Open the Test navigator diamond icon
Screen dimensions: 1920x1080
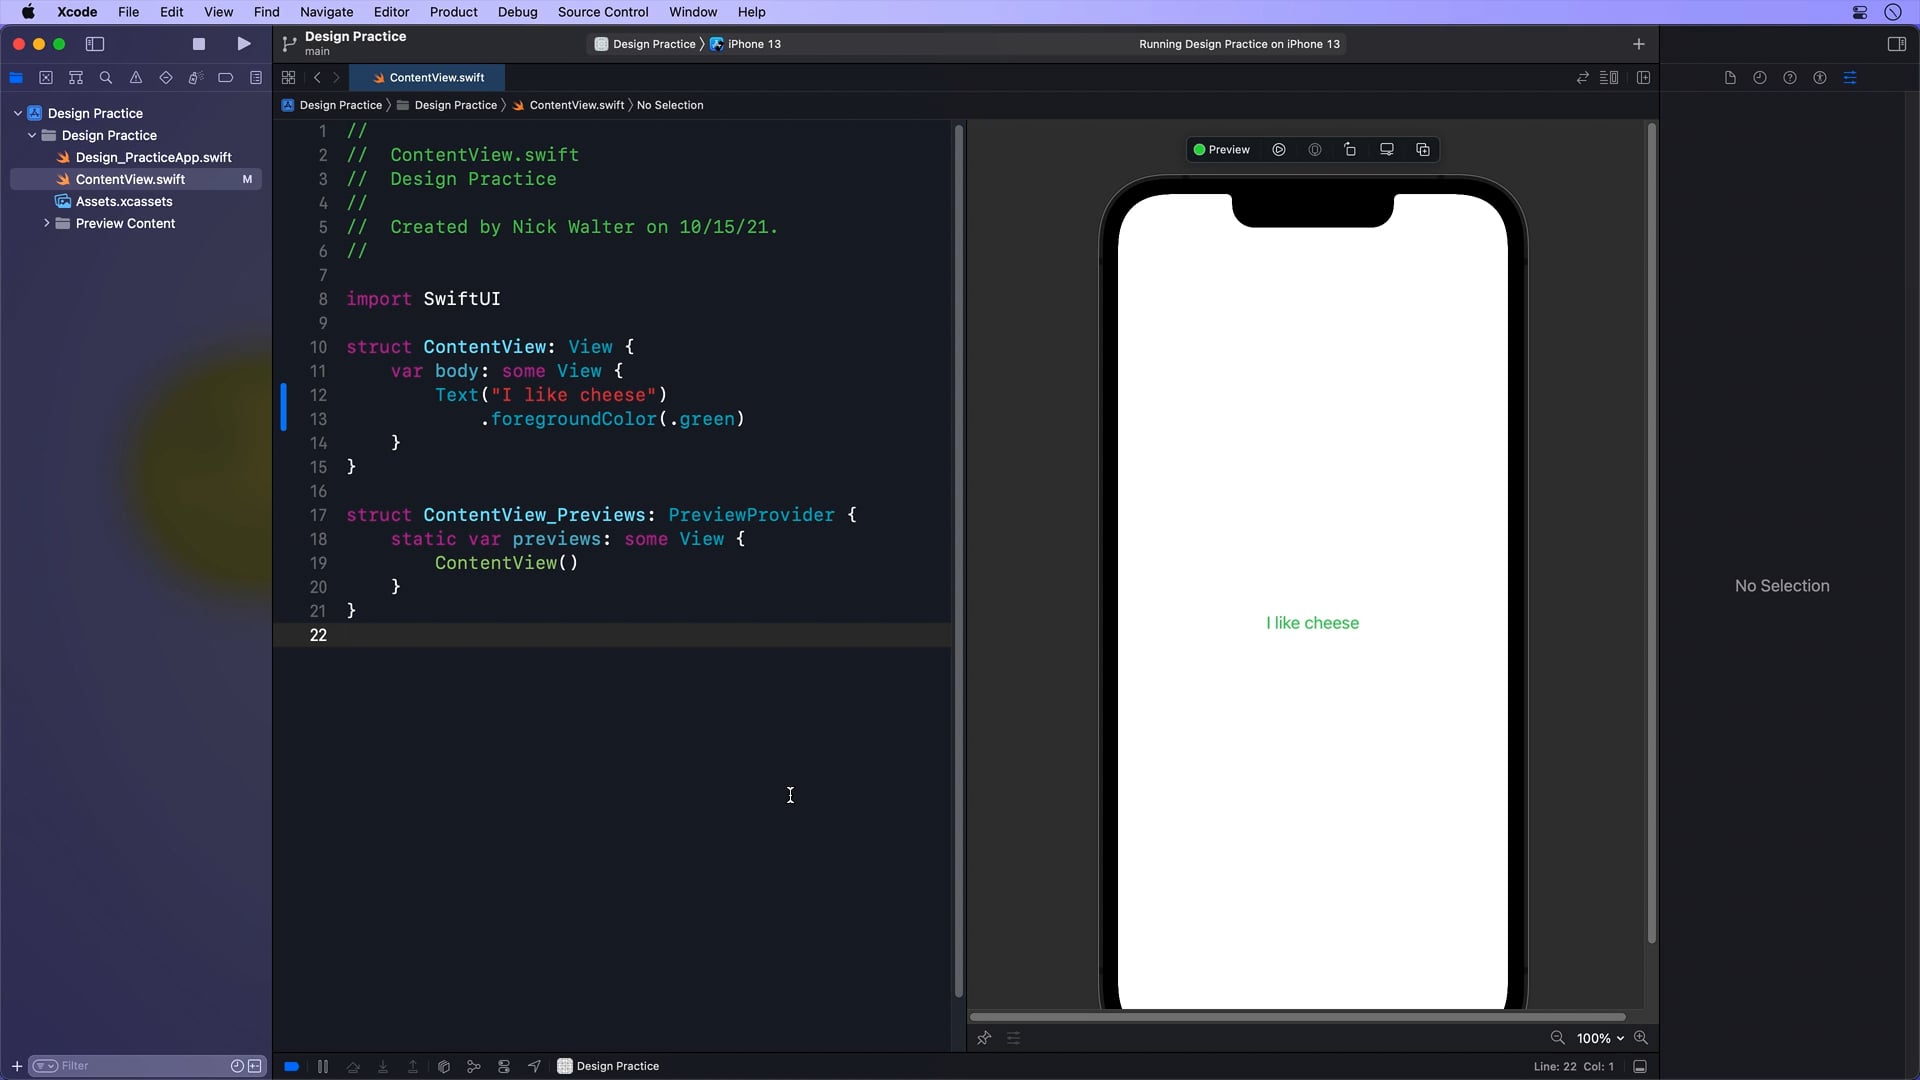click(x=166, y=78)
